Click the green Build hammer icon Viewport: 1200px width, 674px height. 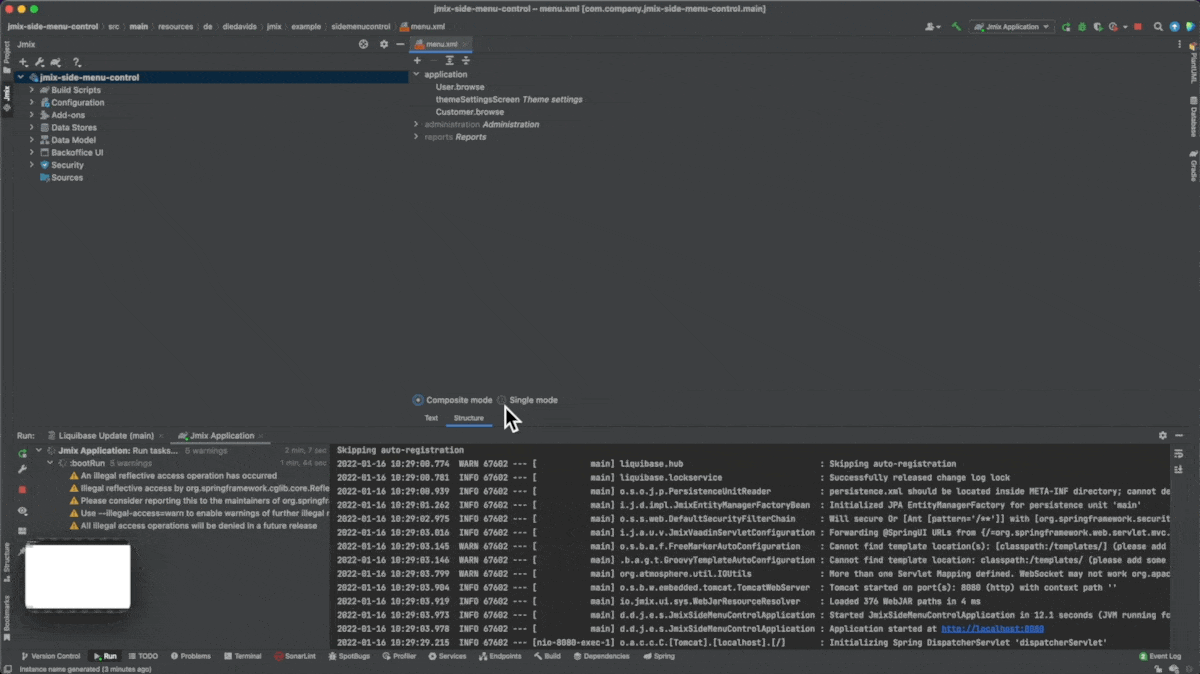click(x=956, y=27)
